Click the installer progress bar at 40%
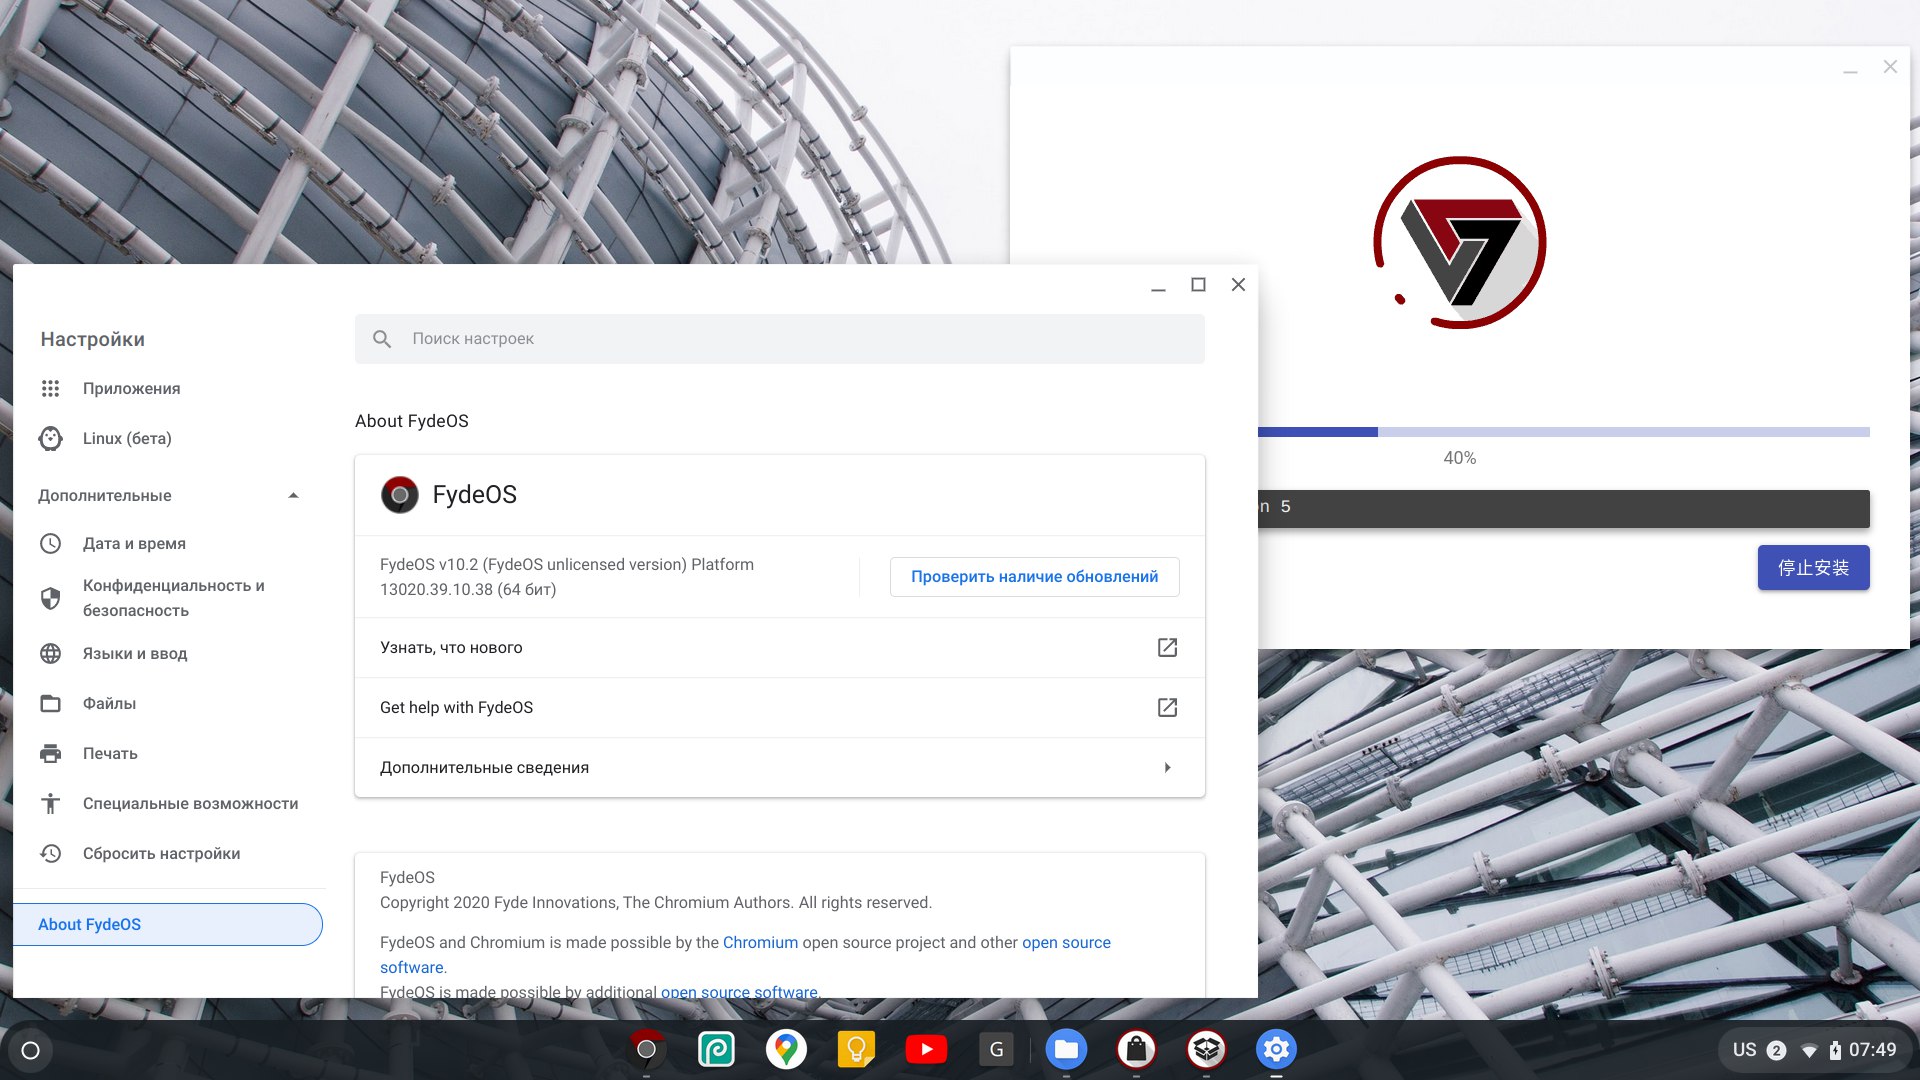 tap(1564, 432)
